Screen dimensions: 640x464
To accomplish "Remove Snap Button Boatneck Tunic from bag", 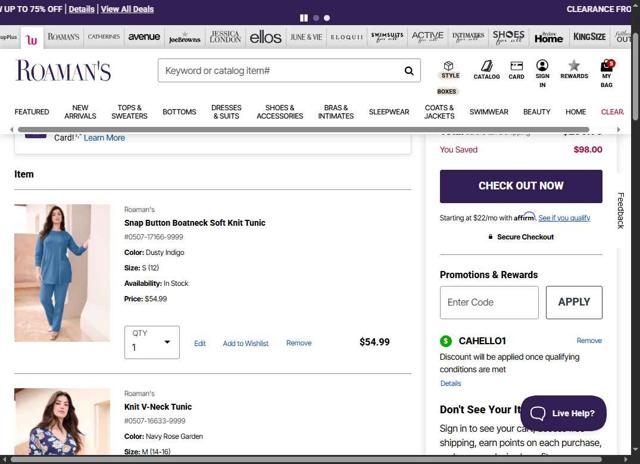I will (x=299, y=343).
